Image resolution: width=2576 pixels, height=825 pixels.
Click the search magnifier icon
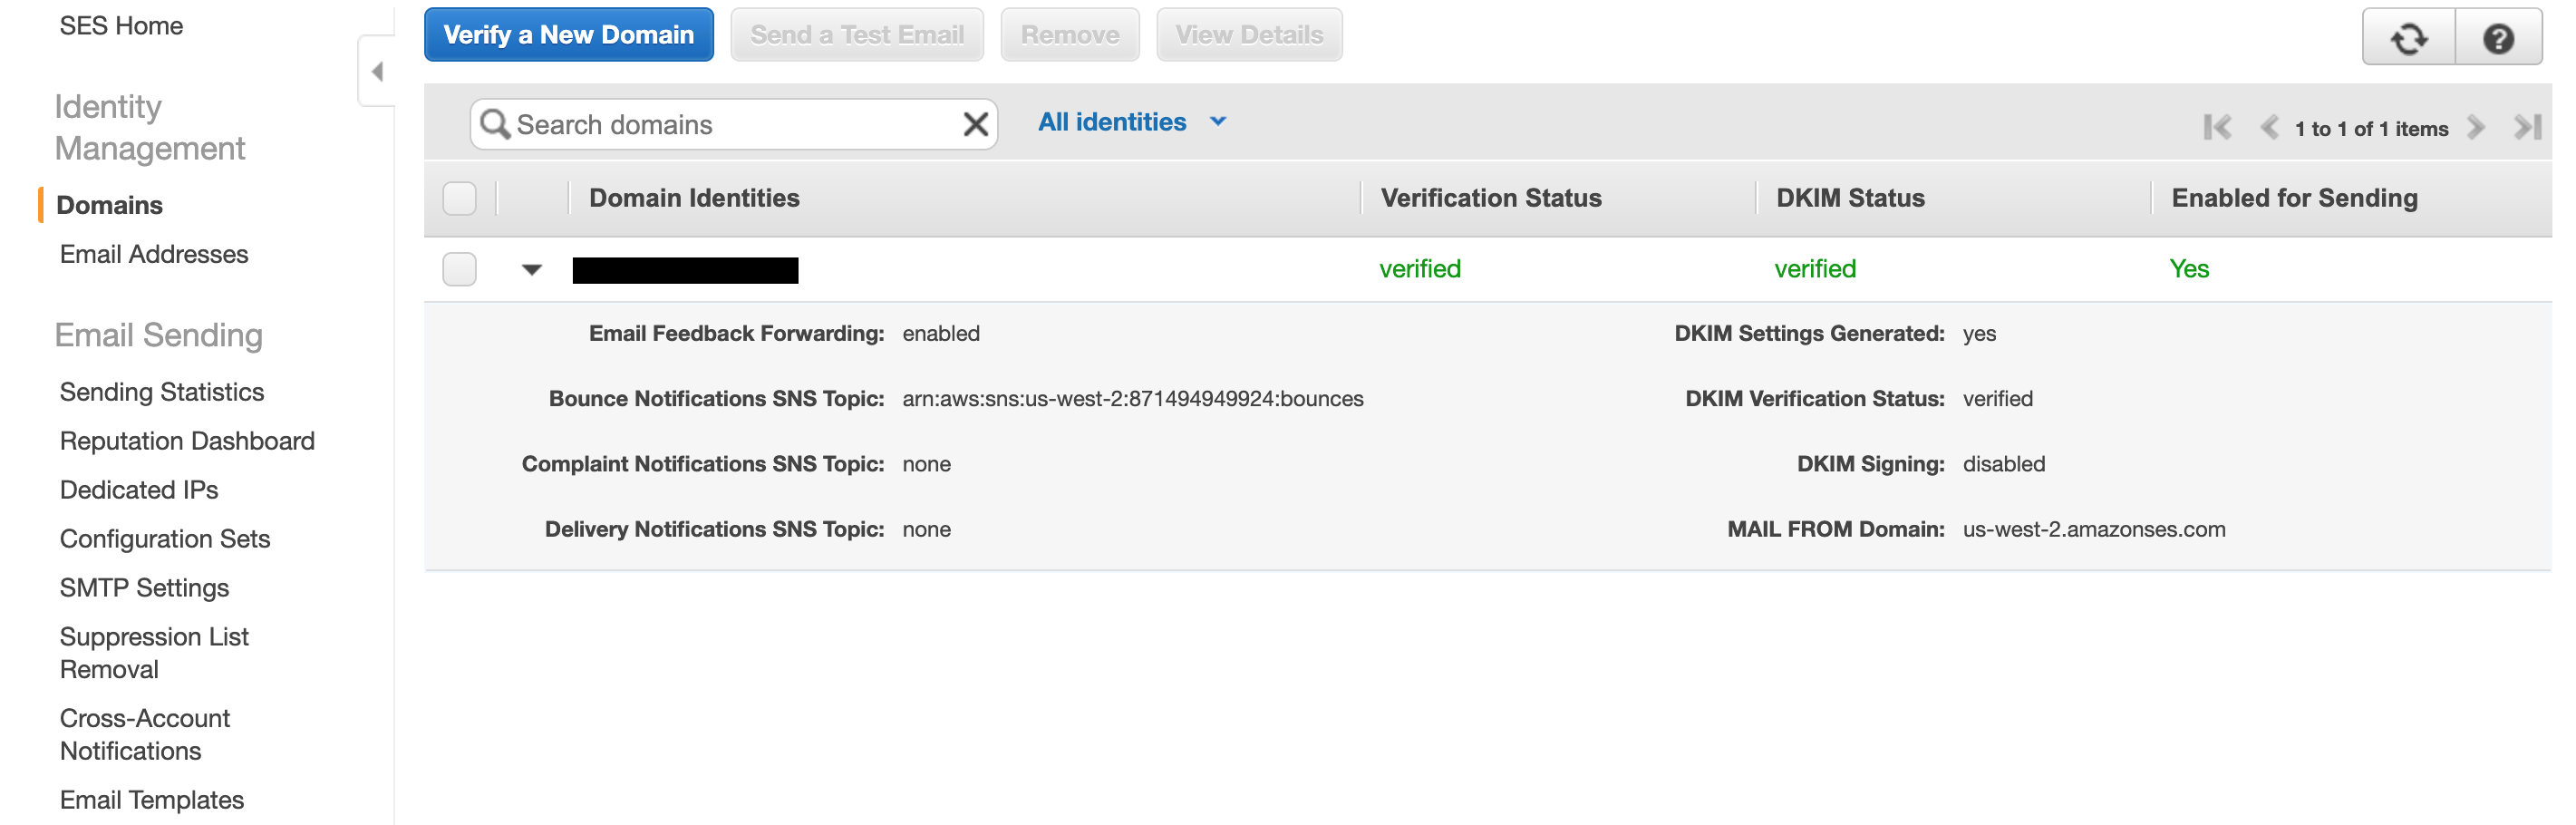point(495,124)
